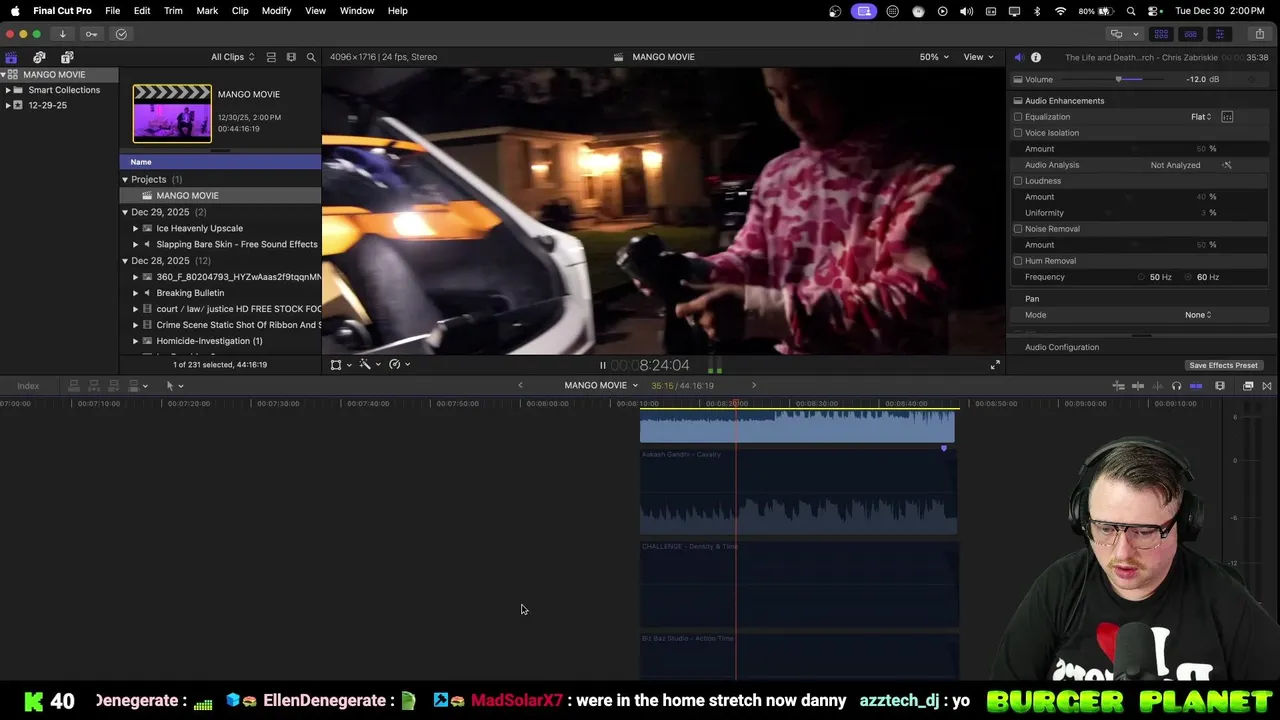This screenshot has width=1280, height=720.
Task: Toggle the Timeline panel visibility button
Action: [1190, 34]
